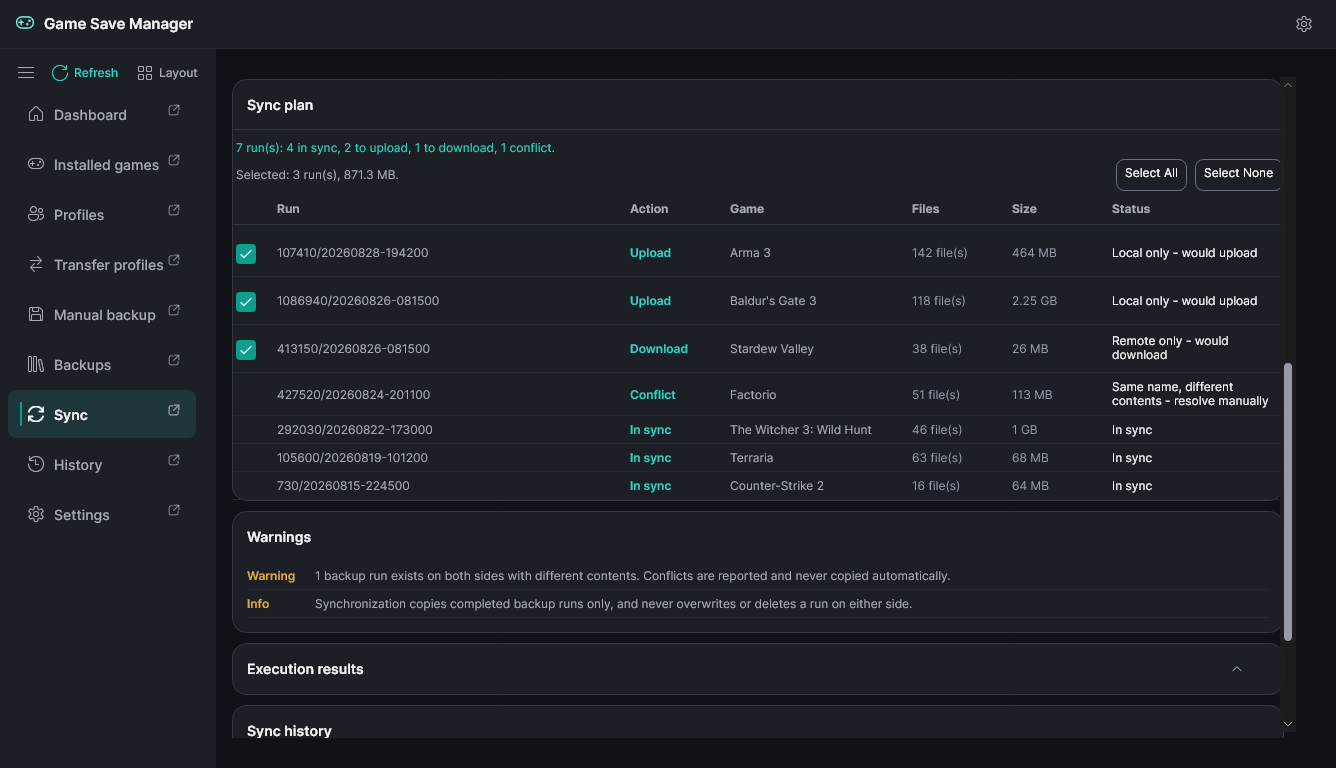Open the Layout options
Screen dimensions: 1336x768
167,73
